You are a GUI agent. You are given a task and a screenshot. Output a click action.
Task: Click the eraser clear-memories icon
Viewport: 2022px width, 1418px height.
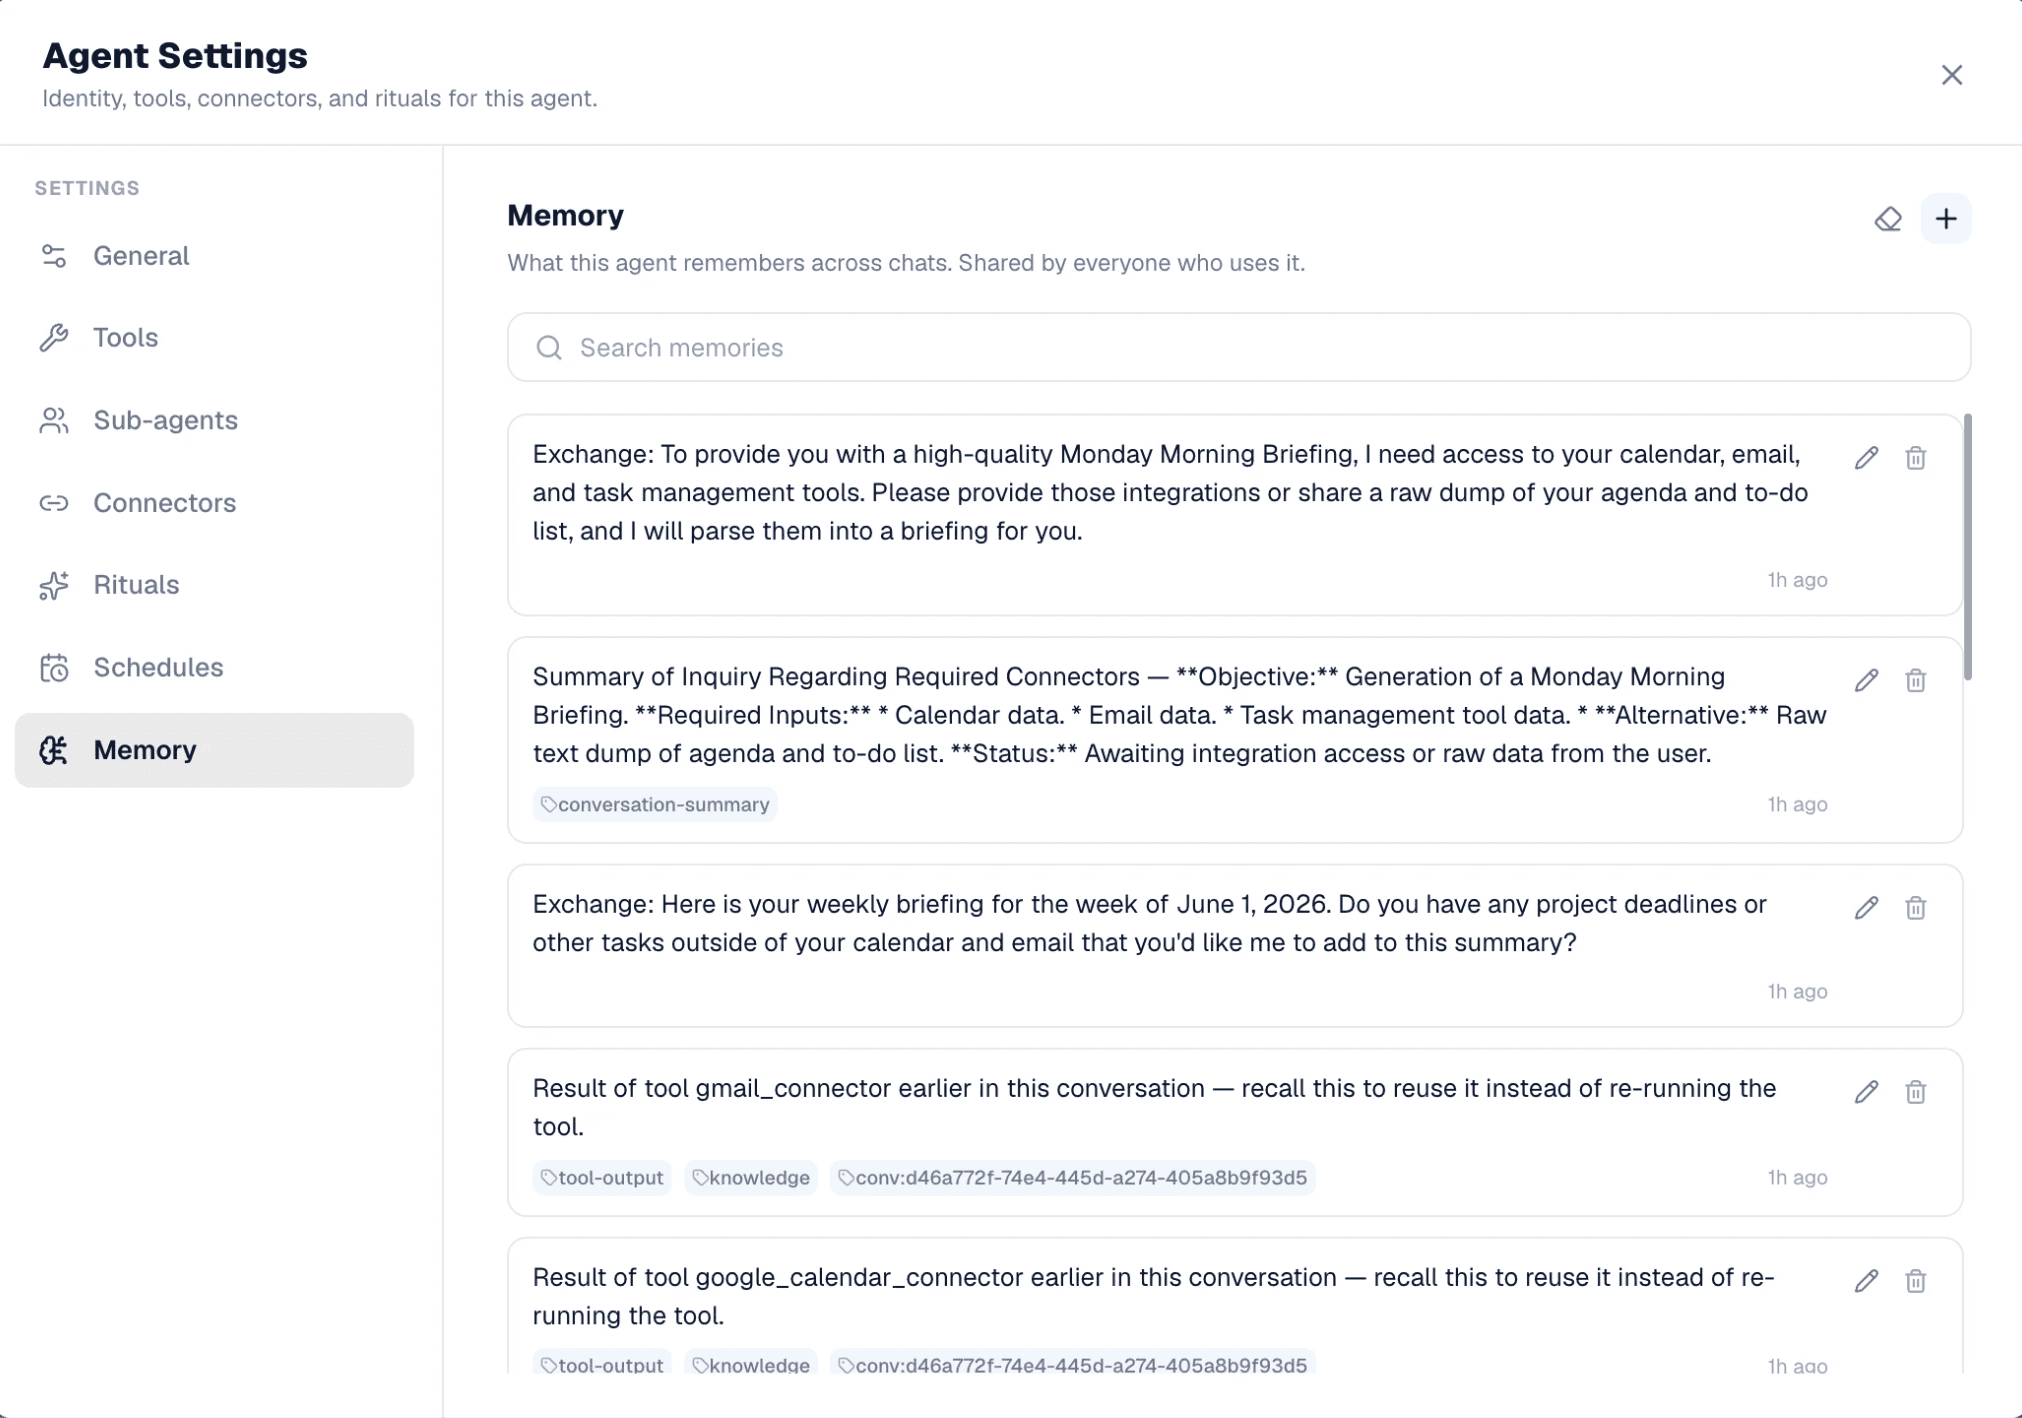click(x=1887, y=219)
